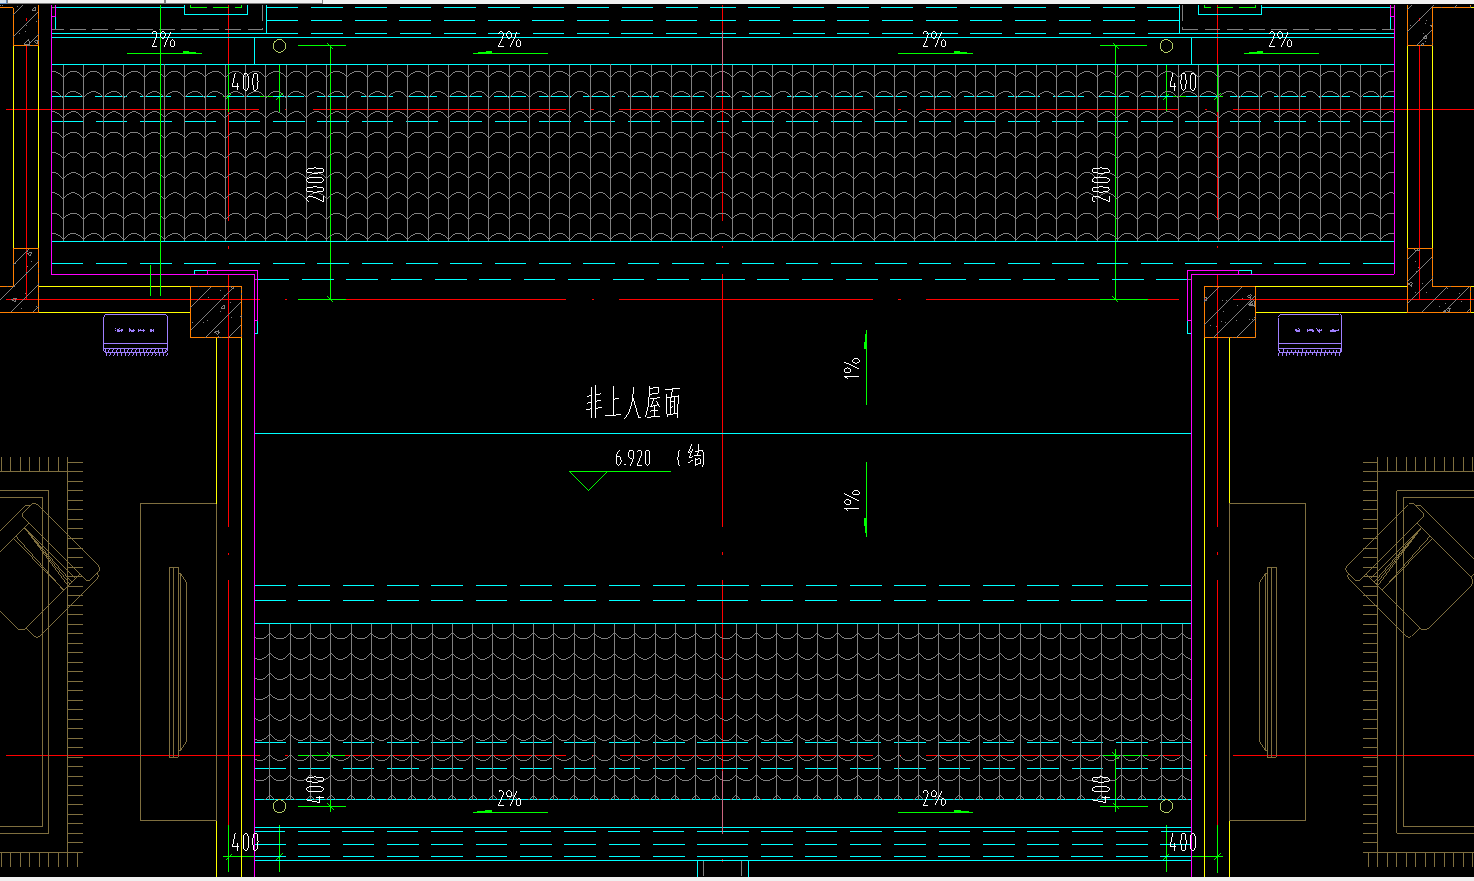
Task: Select the drain circle at top-left gutter
Action: 280,46
